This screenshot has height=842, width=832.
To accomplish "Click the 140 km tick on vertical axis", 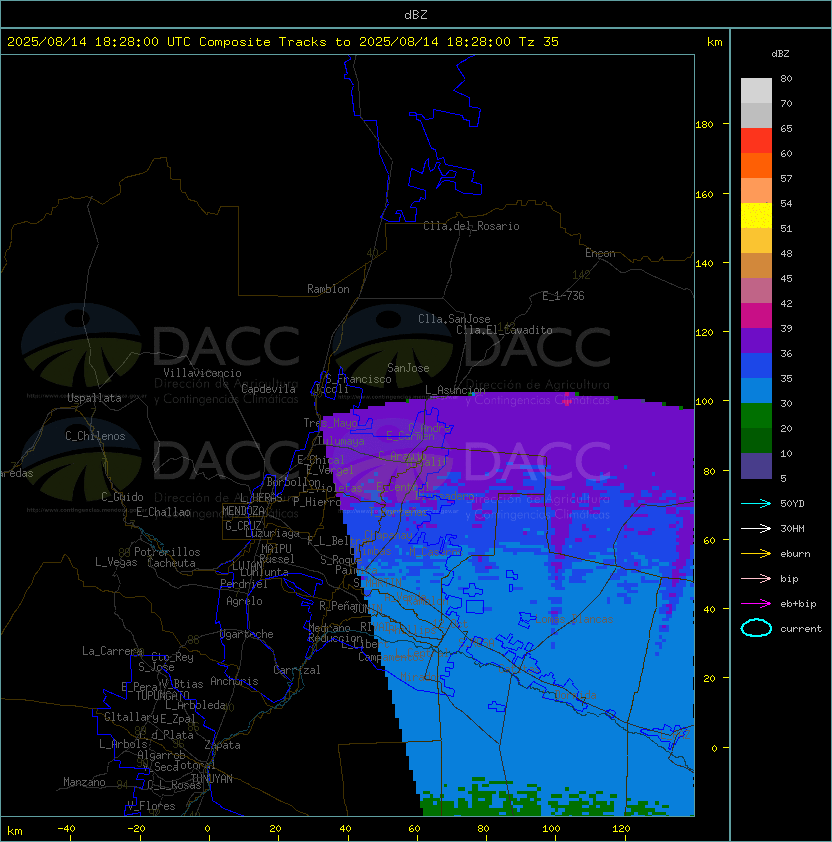I will pyautogui.click(x=704, y=263).
